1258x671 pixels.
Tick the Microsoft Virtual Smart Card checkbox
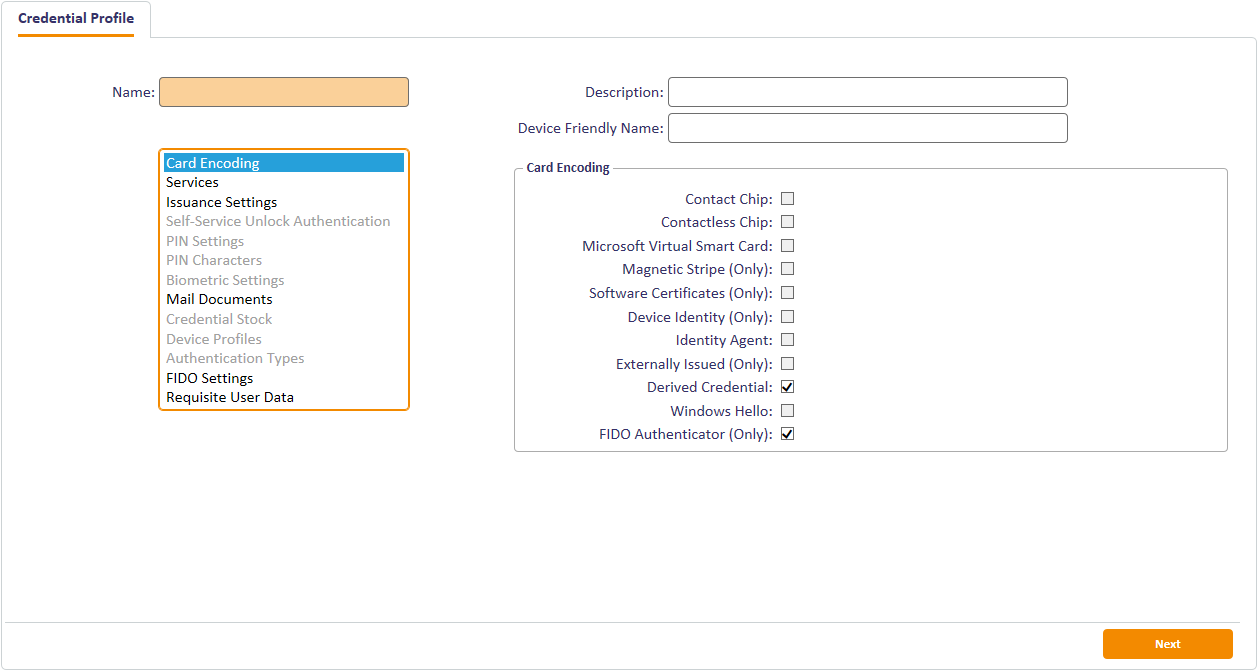tap(787, 246)
